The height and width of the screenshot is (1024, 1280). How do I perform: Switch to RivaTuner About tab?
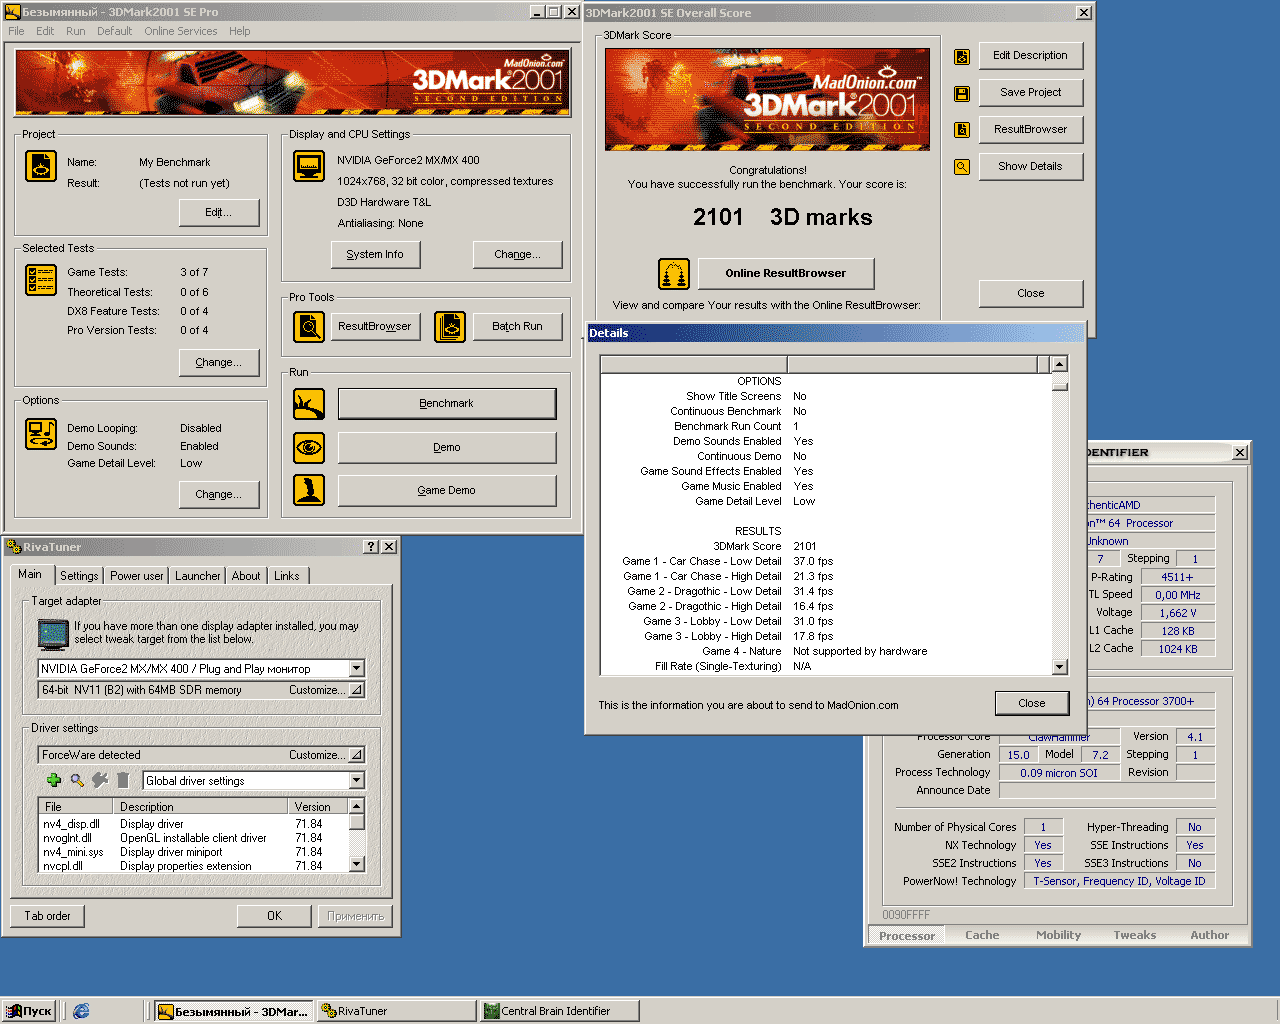[246, 576]
